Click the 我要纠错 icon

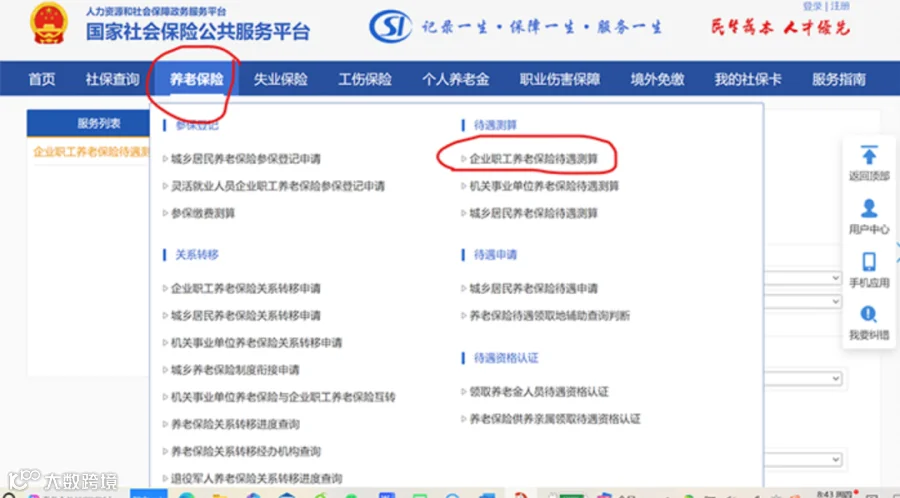click(868, 314)
